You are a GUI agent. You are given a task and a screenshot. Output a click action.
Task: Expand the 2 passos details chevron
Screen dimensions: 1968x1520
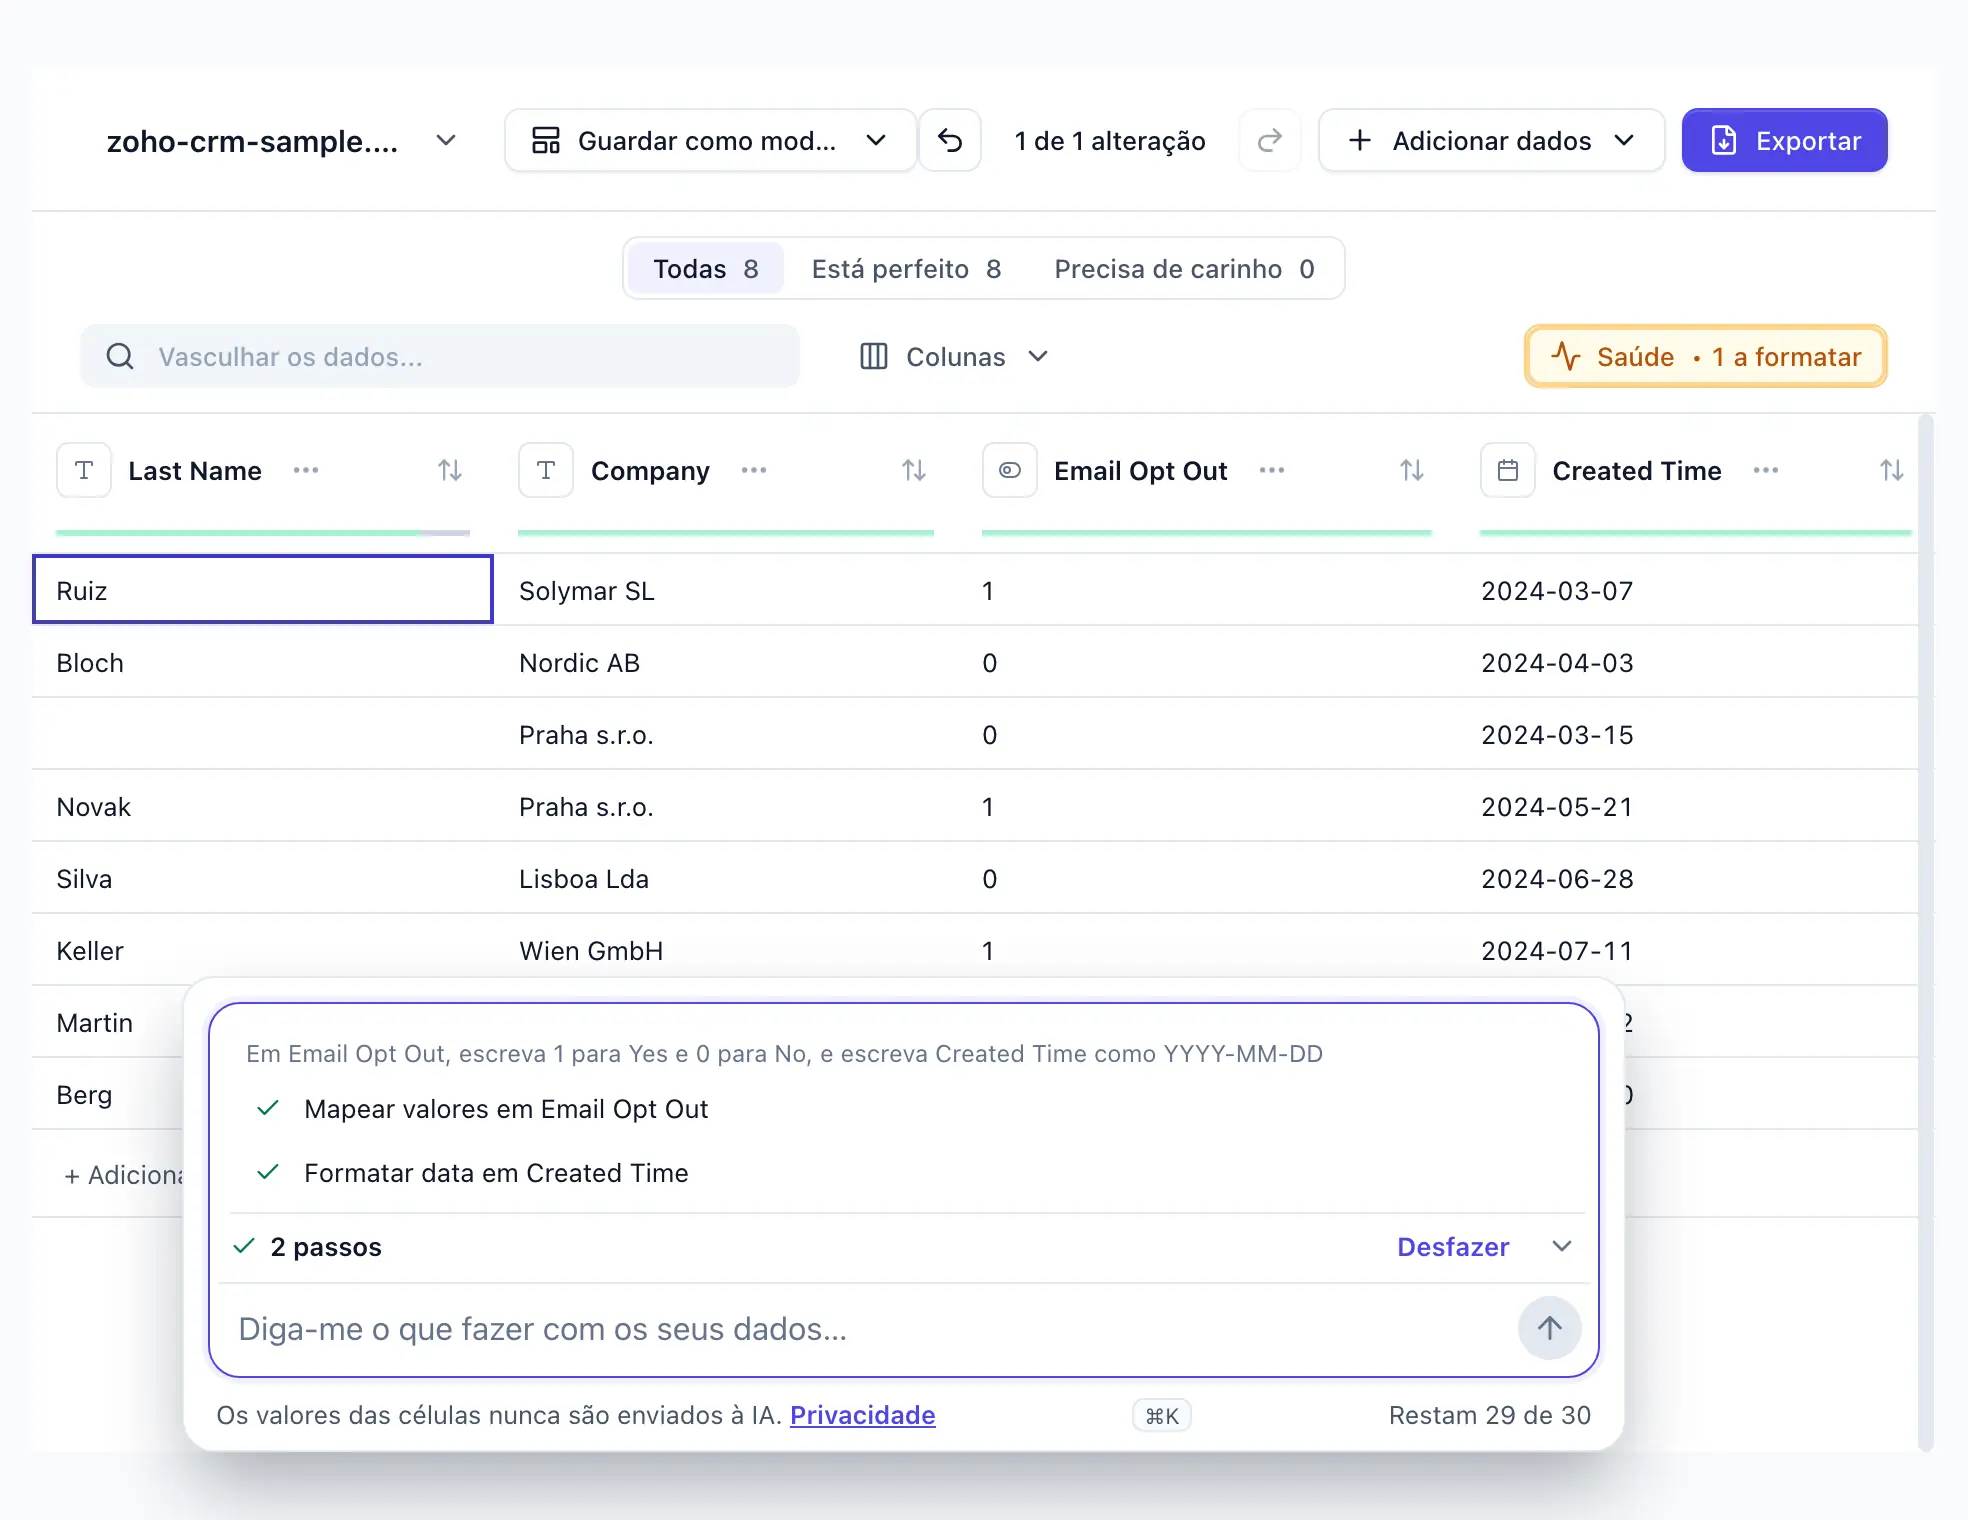1562,1247
